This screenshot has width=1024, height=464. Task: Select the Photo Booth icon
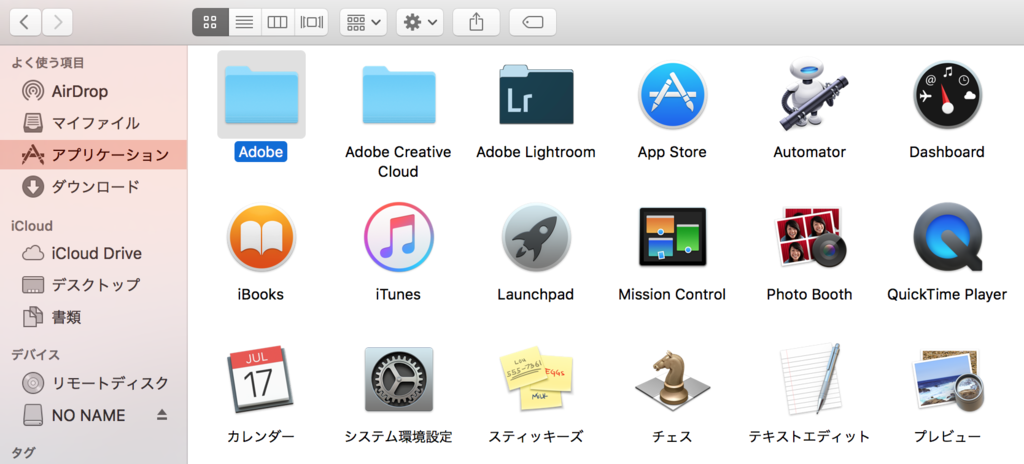[810, 238]
